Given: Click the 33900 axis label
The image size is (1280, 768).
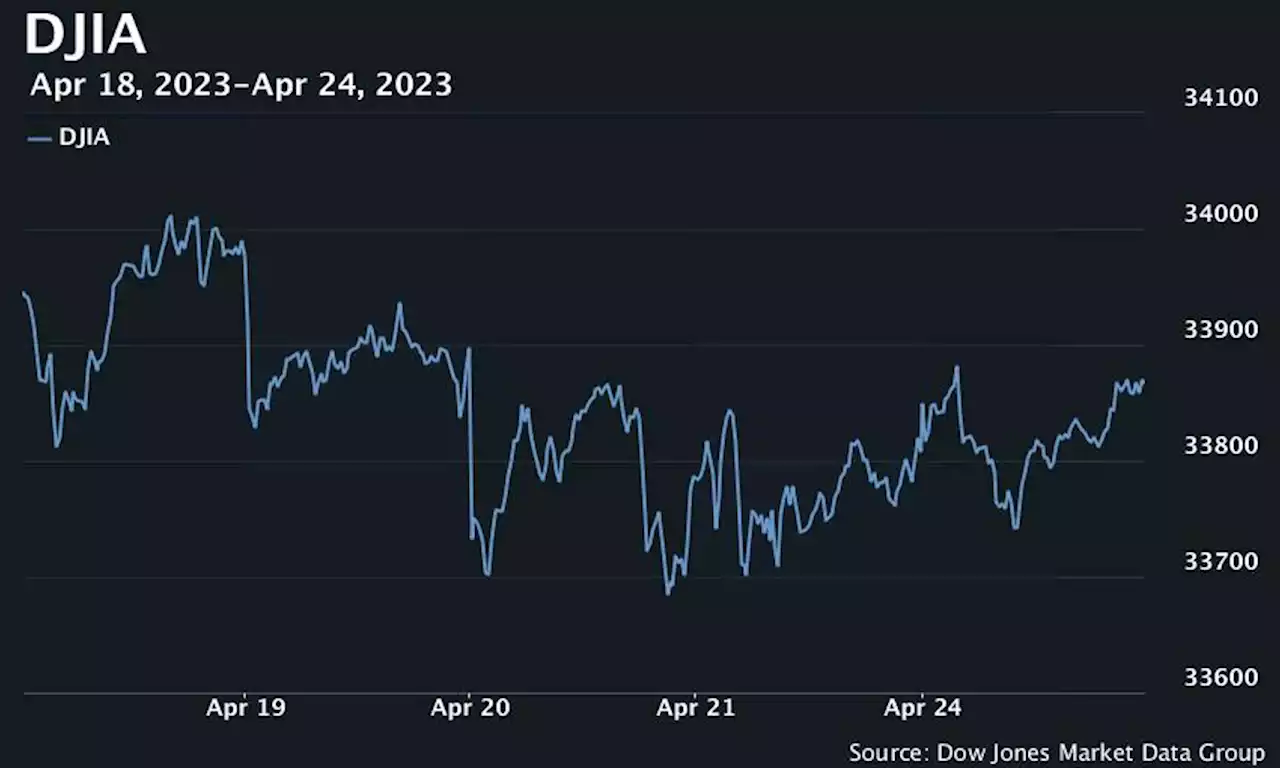Looking at the screenshot, I should [1220, 329].
